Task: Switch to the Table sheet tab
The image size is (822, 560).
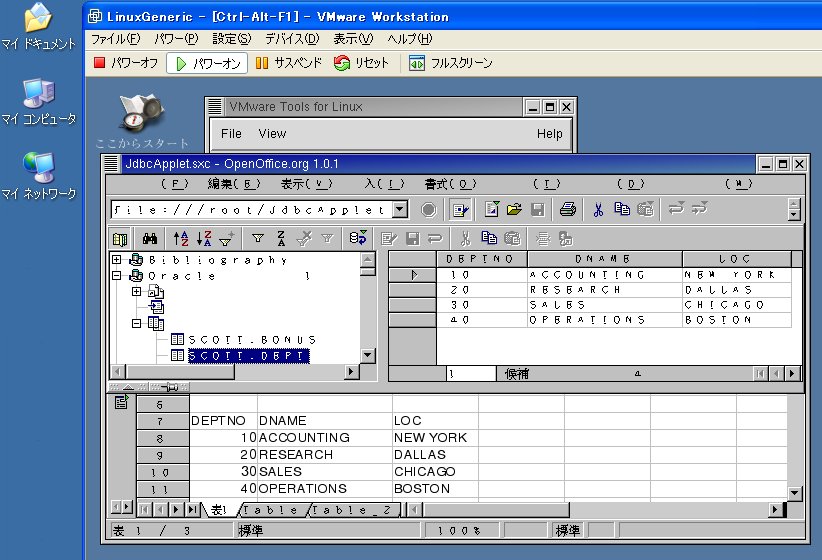Action: [x=270, y=510]
